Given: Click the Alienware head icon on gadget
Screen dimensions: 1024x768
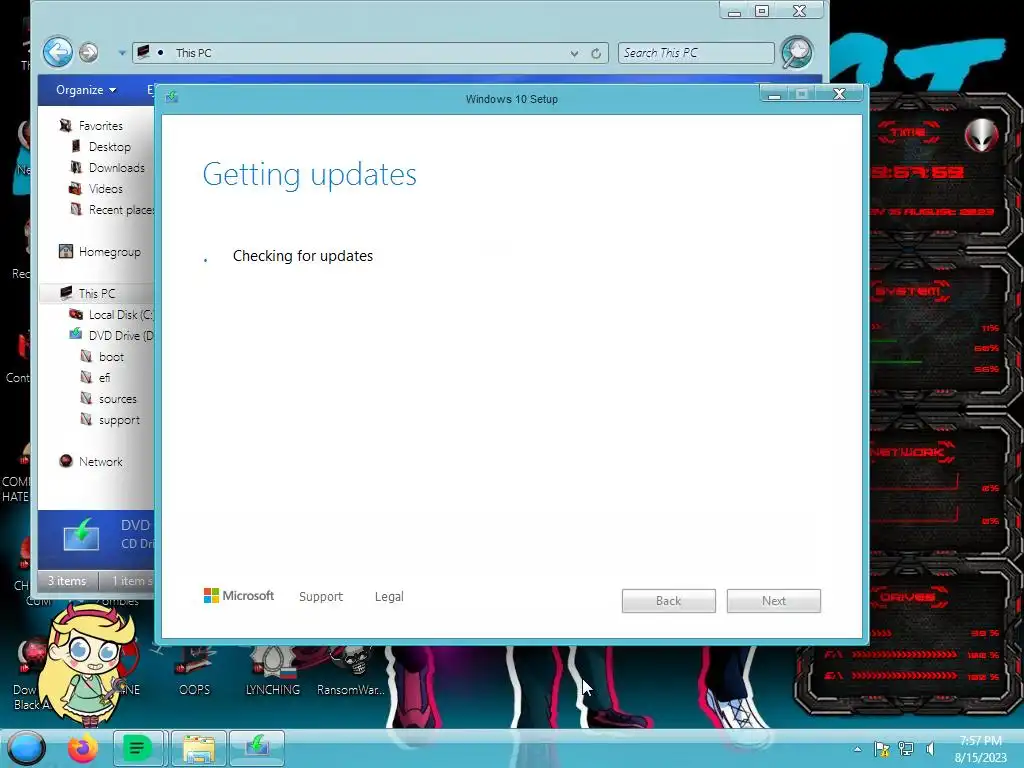Looking at the screenshot, I should pos(982,136).
